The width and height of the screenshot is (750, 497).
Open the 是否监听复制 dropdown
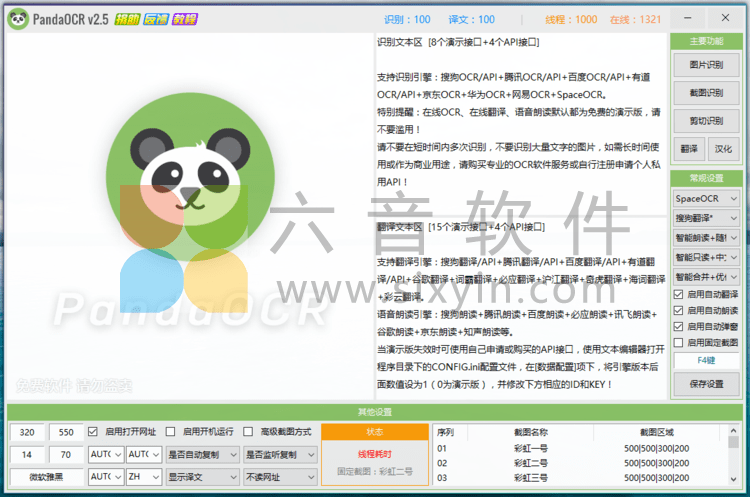[280, 454]
